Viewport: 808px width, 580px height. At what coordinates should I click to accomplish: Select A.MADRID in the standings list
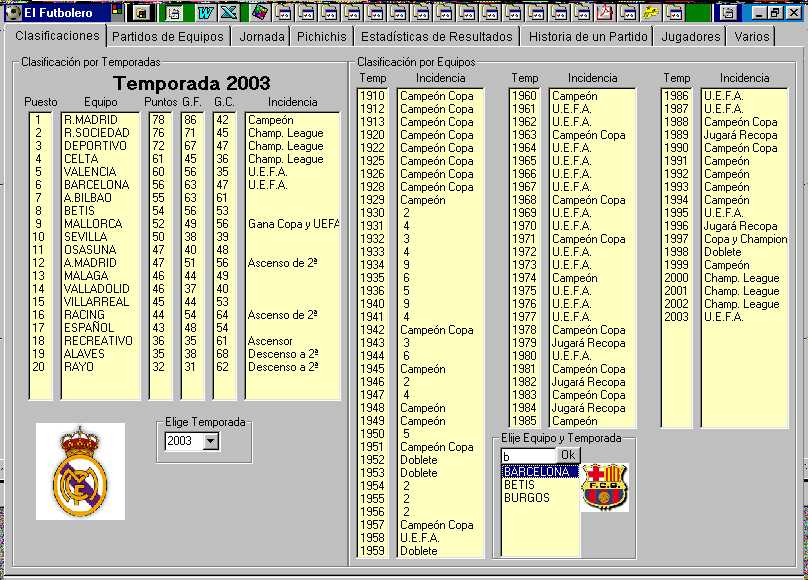(90, 263)
